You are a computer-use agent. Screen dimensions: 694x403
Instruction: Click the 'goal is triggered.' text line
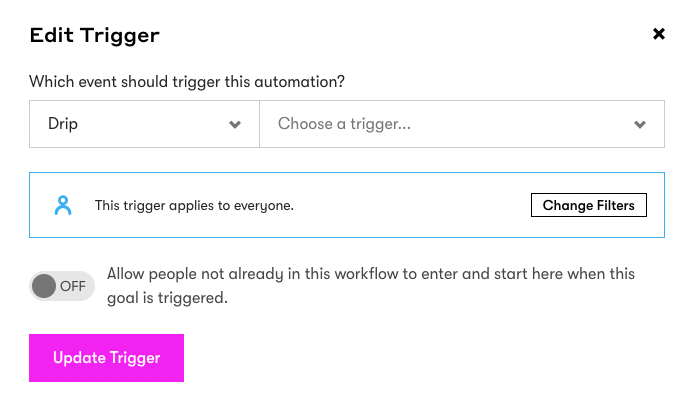tap(167, 298)
